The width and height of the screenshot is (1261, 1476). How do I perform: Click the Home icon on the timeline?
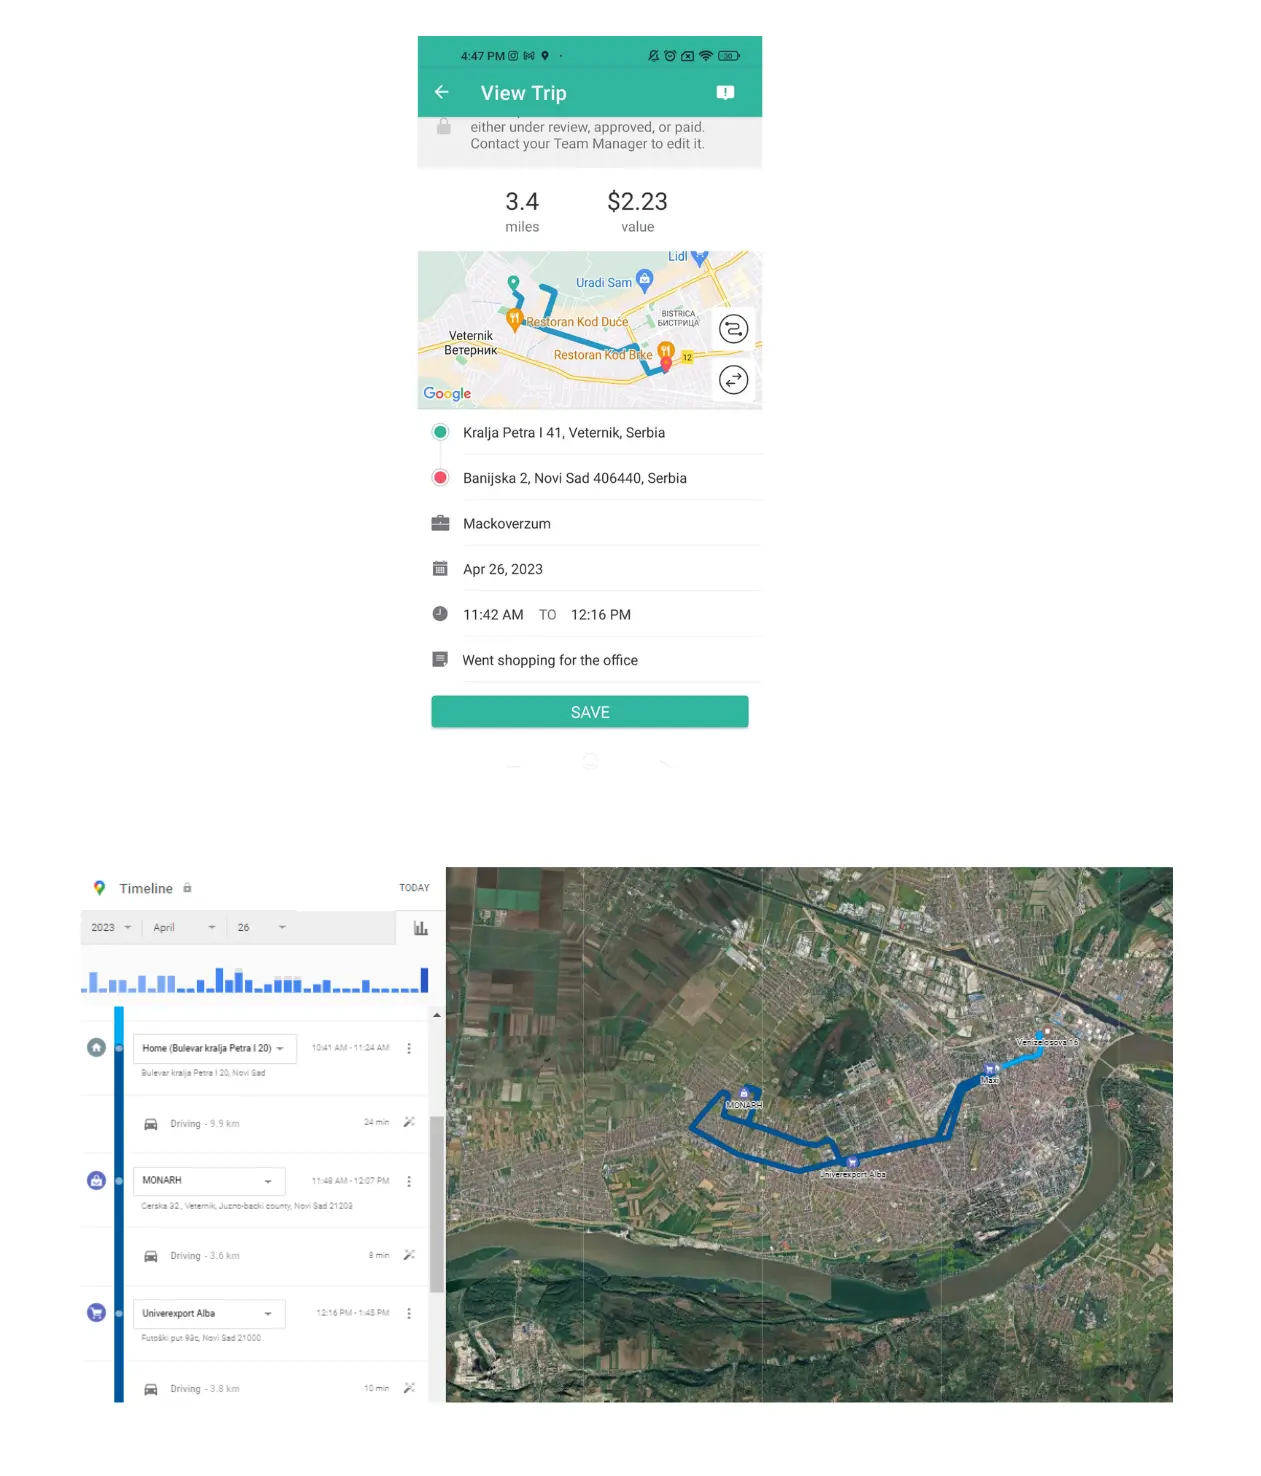point(95,1048)
